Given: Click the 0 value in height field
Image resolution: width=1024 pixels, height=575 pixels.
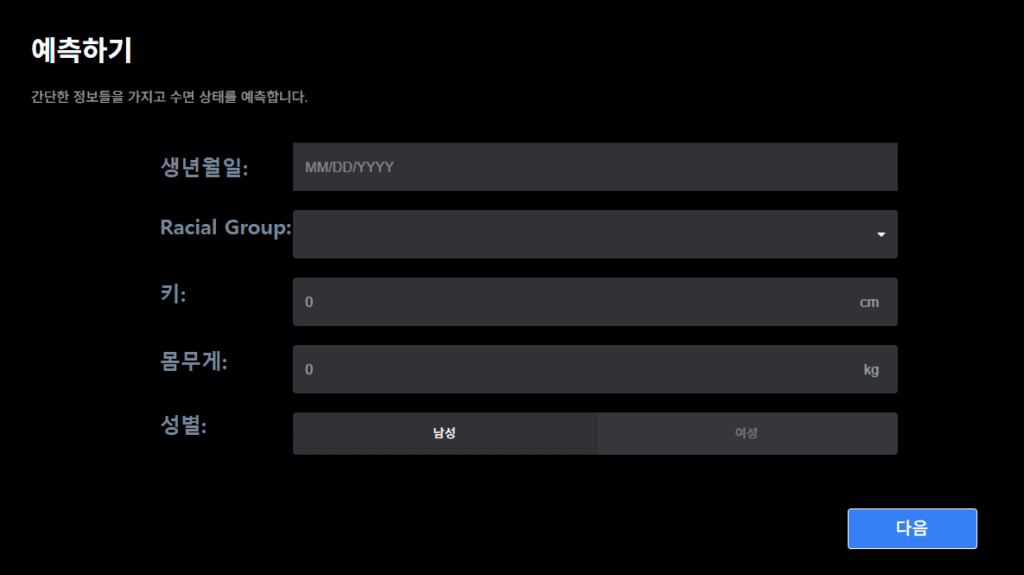Looking at the screenshot, I should coord(309,302).
